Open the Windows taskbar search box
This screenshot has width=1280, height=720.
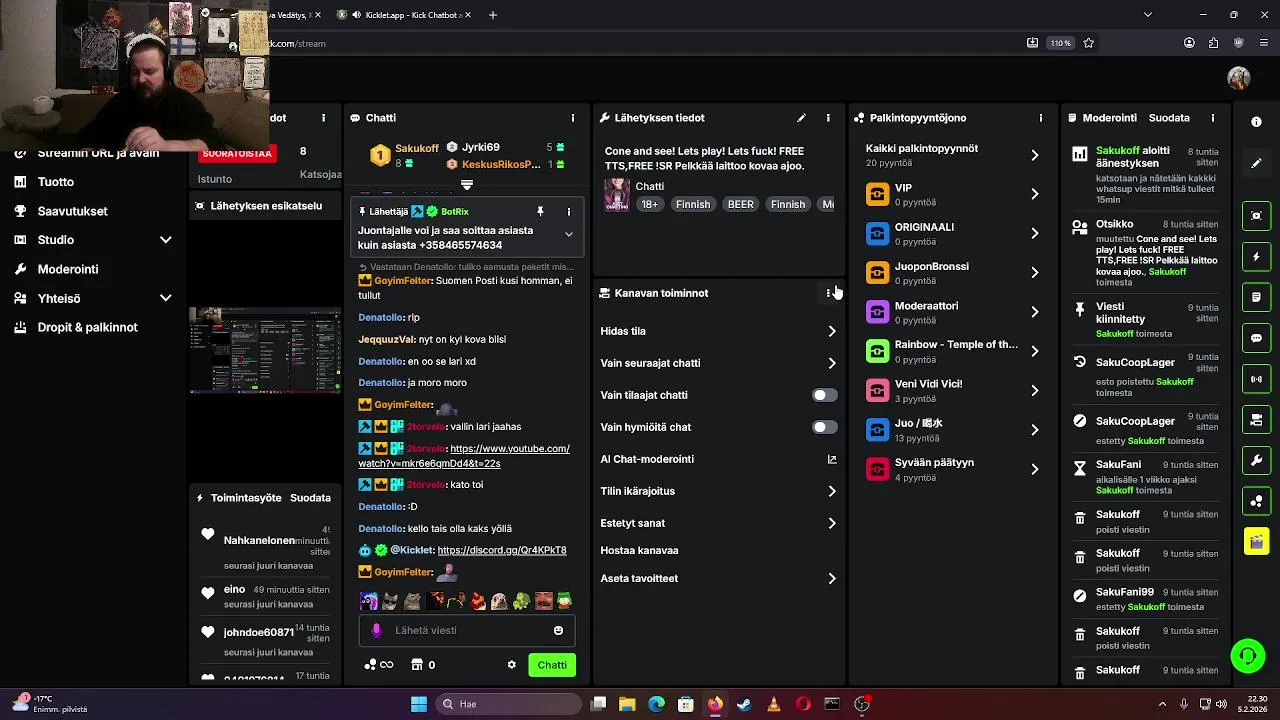(507, 704)
